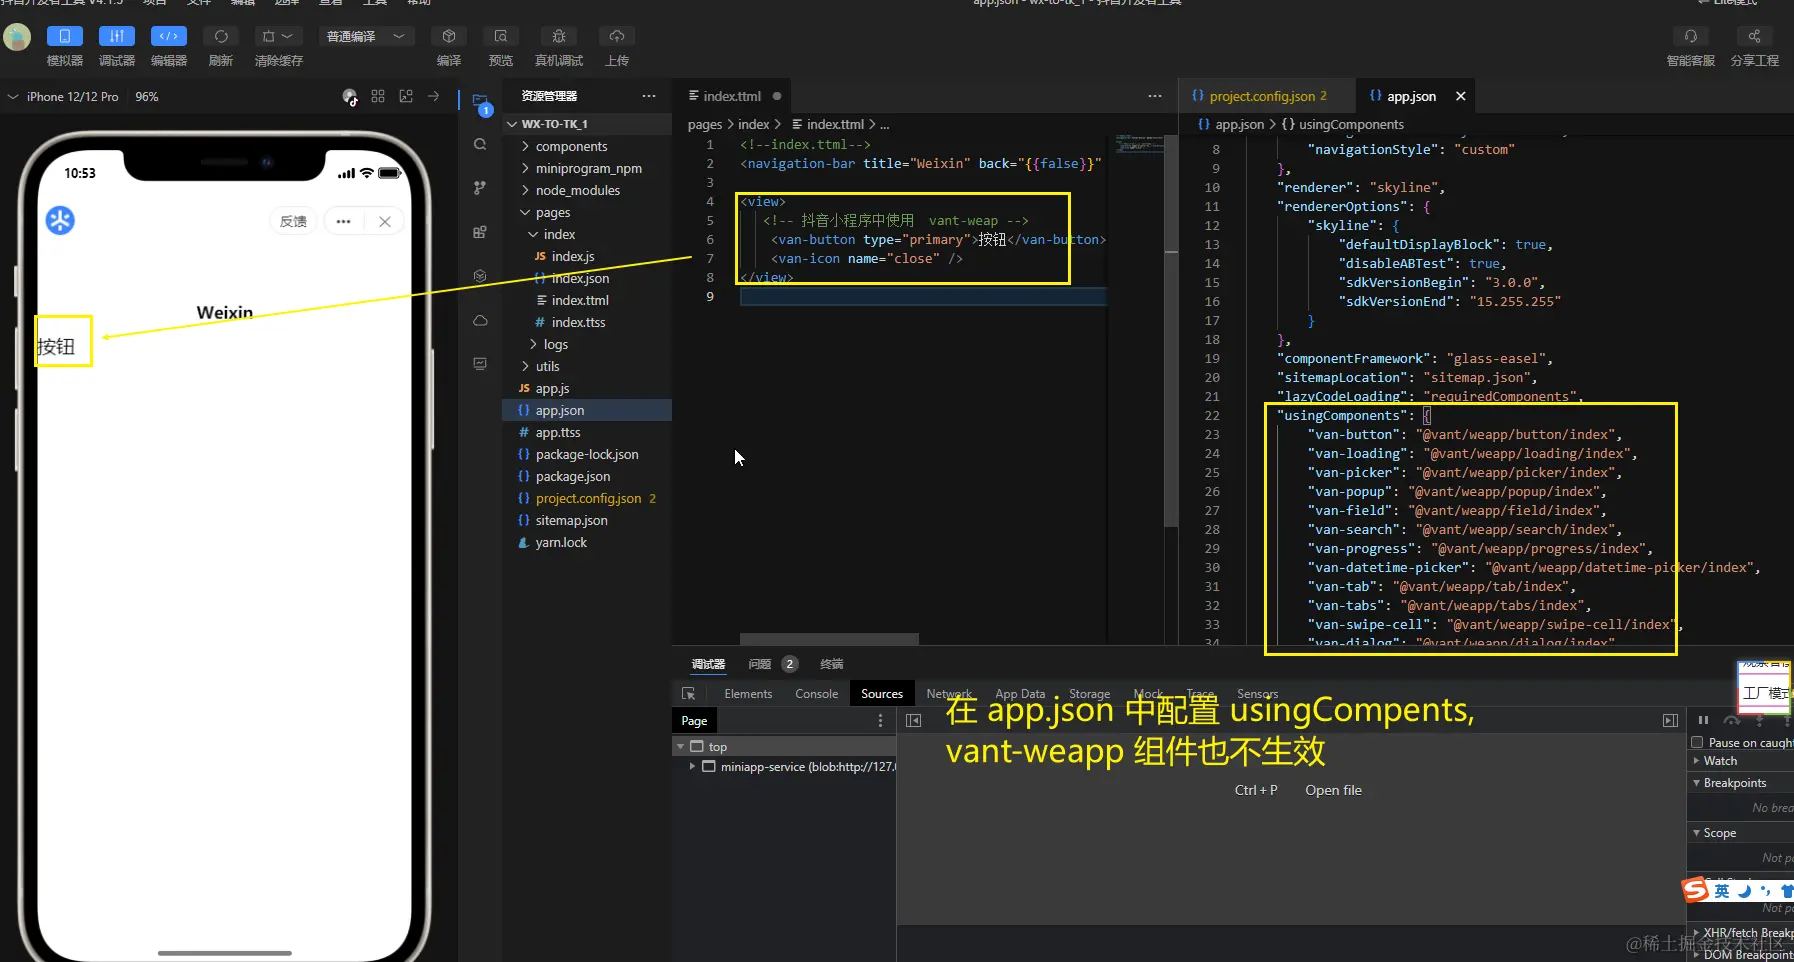Open the cloud icon in activity bar
Viewport: 1794px width, 962px height.
[481, 321]
